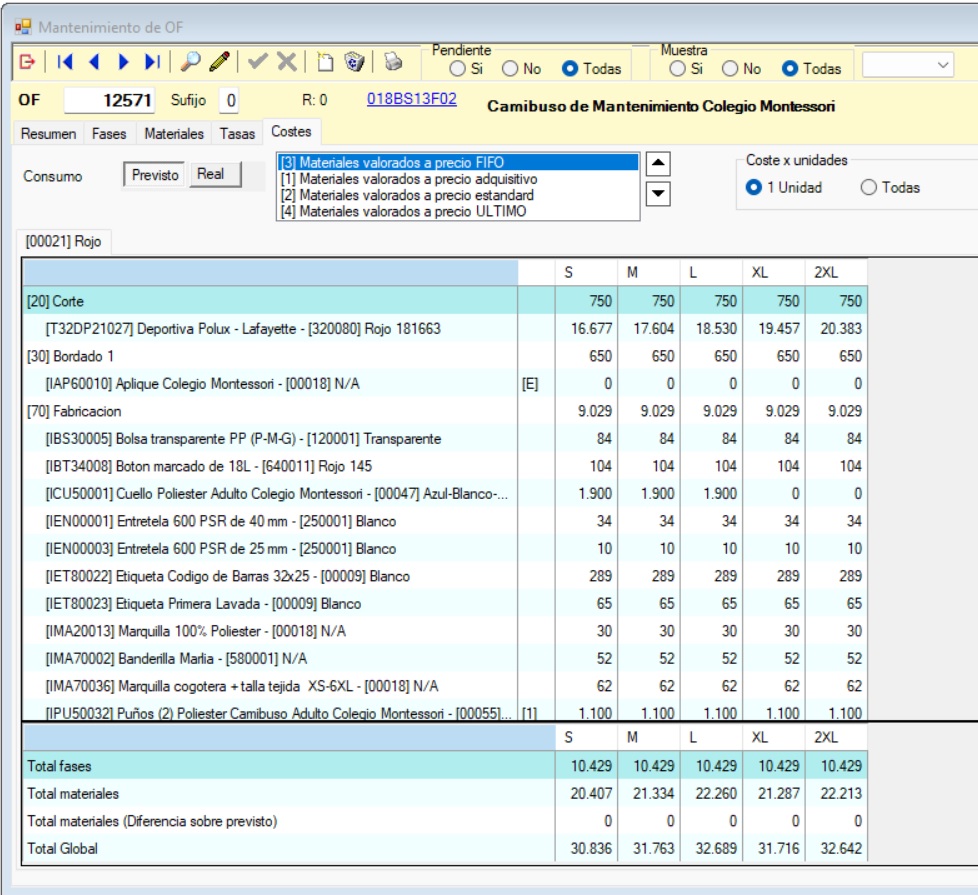Click the pencil edit icon
The width and height of the screenshot is (978, 895).
click(219, 63)
